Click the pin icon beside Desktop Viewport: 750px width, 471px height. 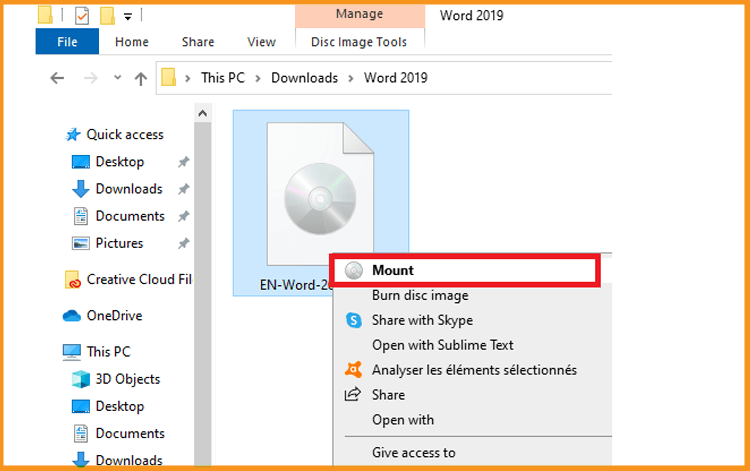[x=184, y=162]
